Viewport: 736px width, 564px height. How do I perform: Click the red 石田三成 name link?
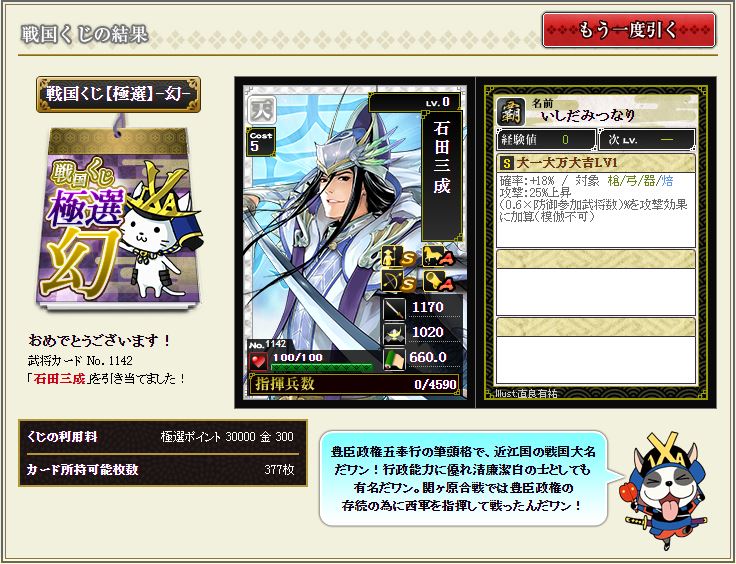(60, 379)
